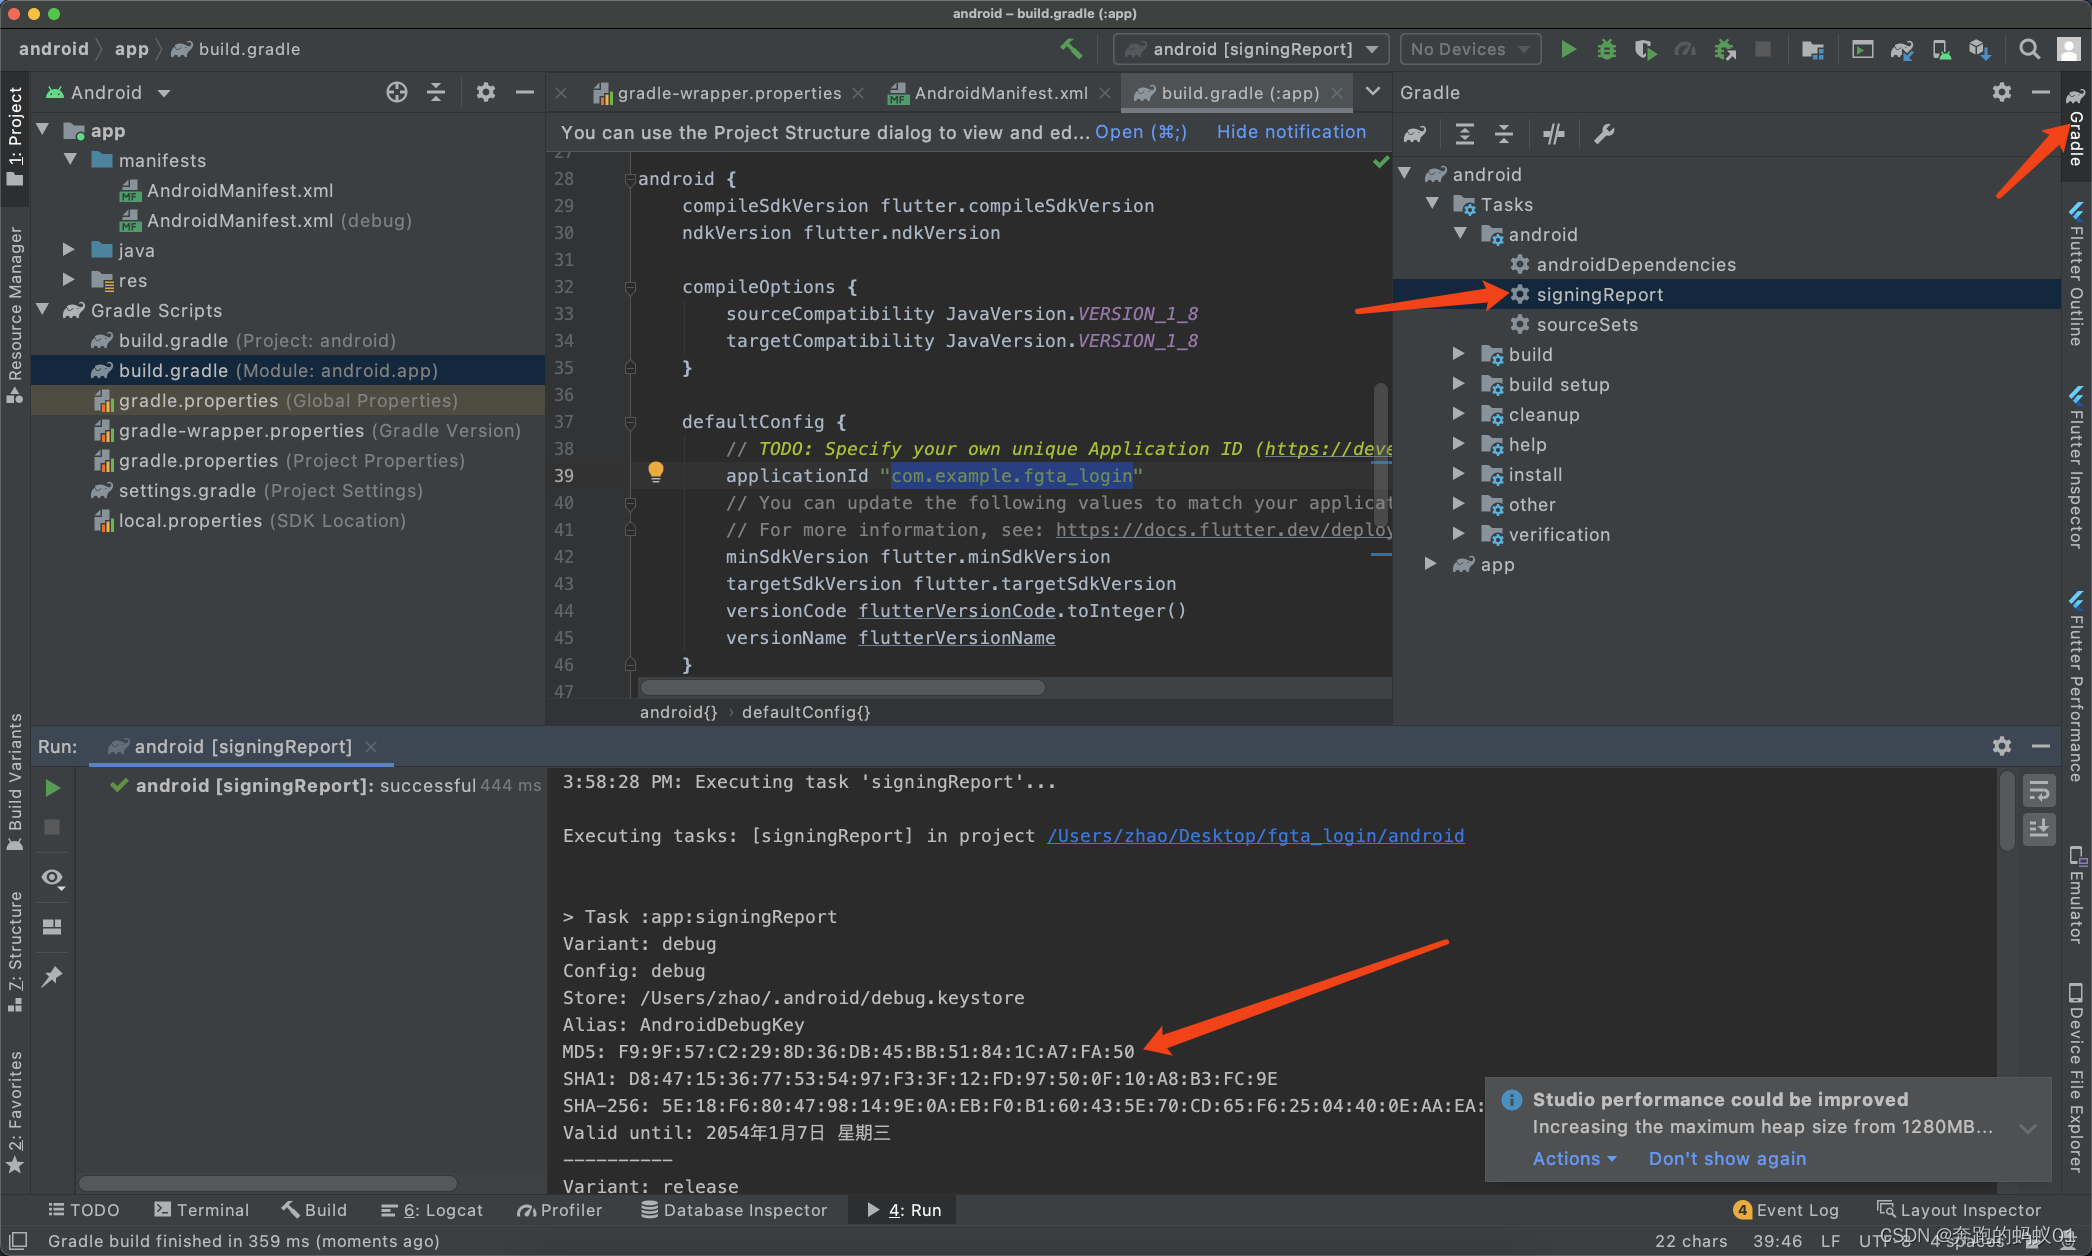Select the signingReport Gradle task

pyautogui.click(x=1599, y=294)
